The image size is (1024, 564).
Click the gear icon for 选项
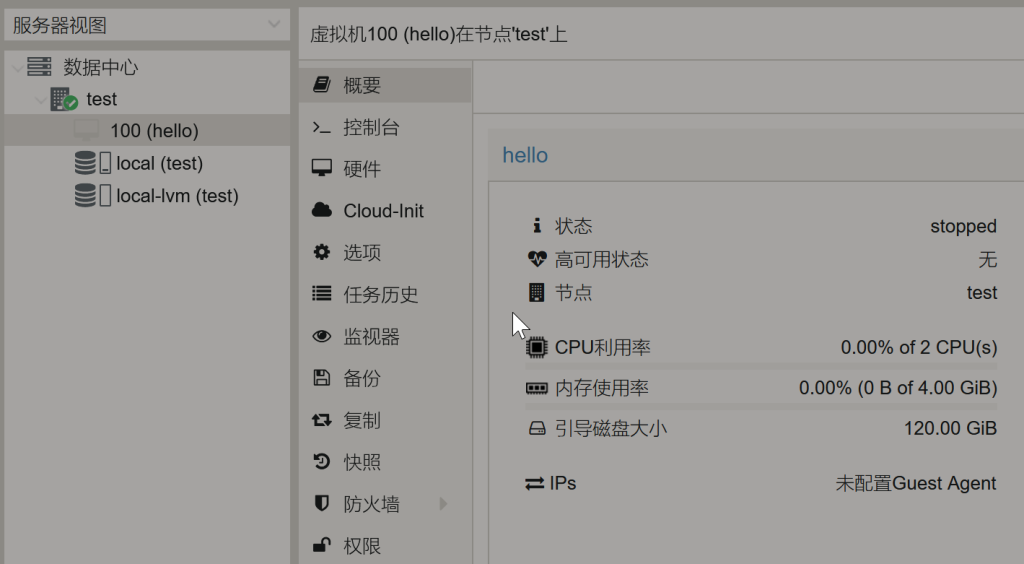pyautogui.click(x=321, y=253)
